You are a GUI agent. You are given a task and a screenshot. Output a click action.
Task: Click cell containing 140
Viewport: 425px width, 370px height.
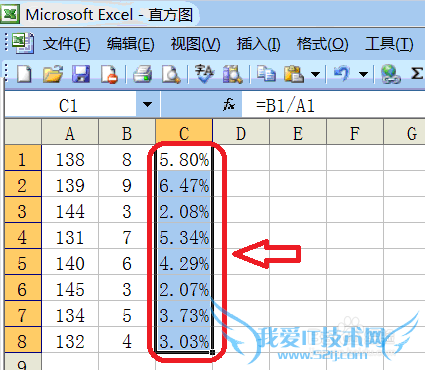(x=70, y=262)
